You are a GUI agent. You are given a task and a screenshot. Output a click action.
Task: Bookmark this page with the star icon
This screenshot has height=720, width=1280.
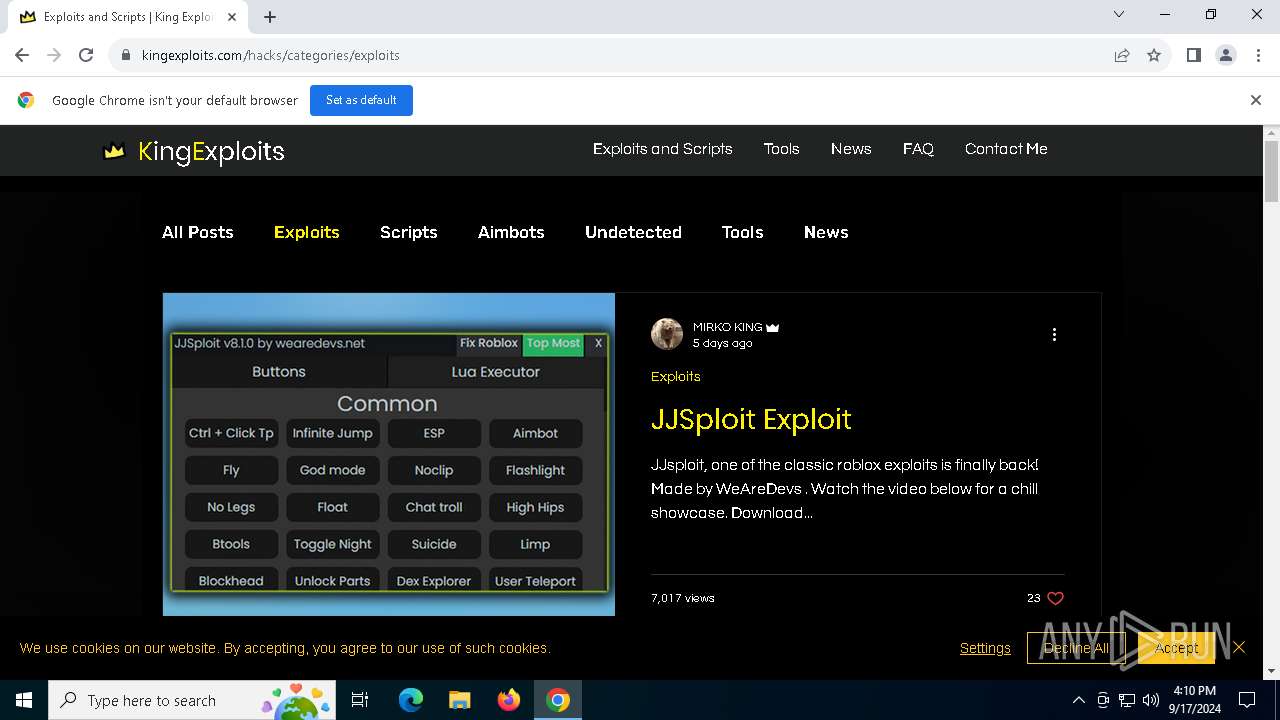click(1154, 55)
